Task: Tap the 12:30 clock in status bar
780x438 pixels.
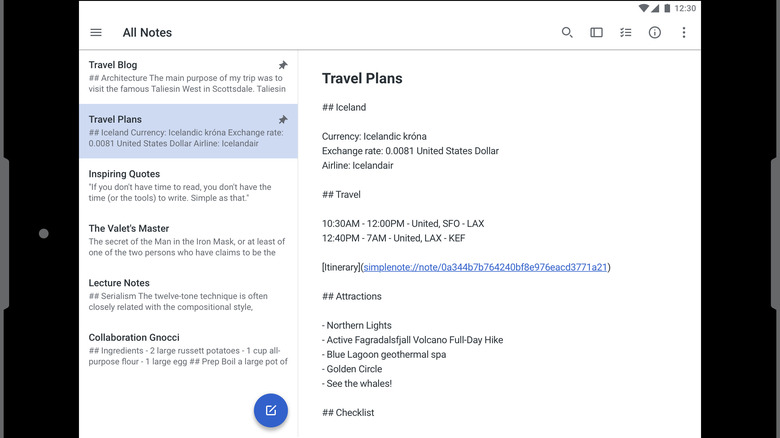Action: [x=685, y=8]
